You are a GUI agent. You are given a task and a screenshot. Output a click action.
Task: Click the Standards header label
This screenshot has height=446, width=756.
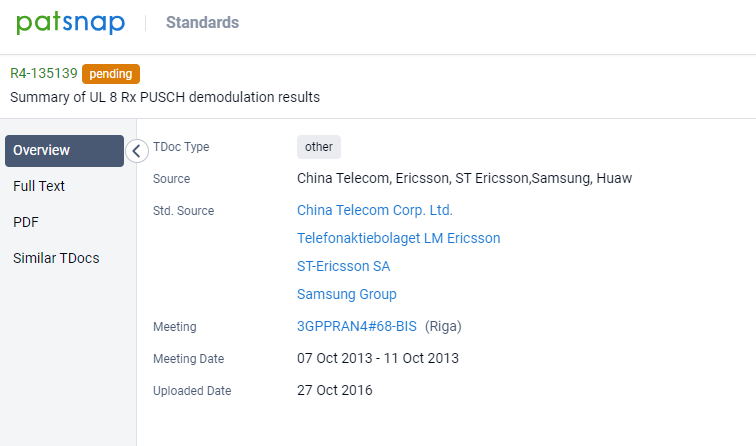coord(202,22)
